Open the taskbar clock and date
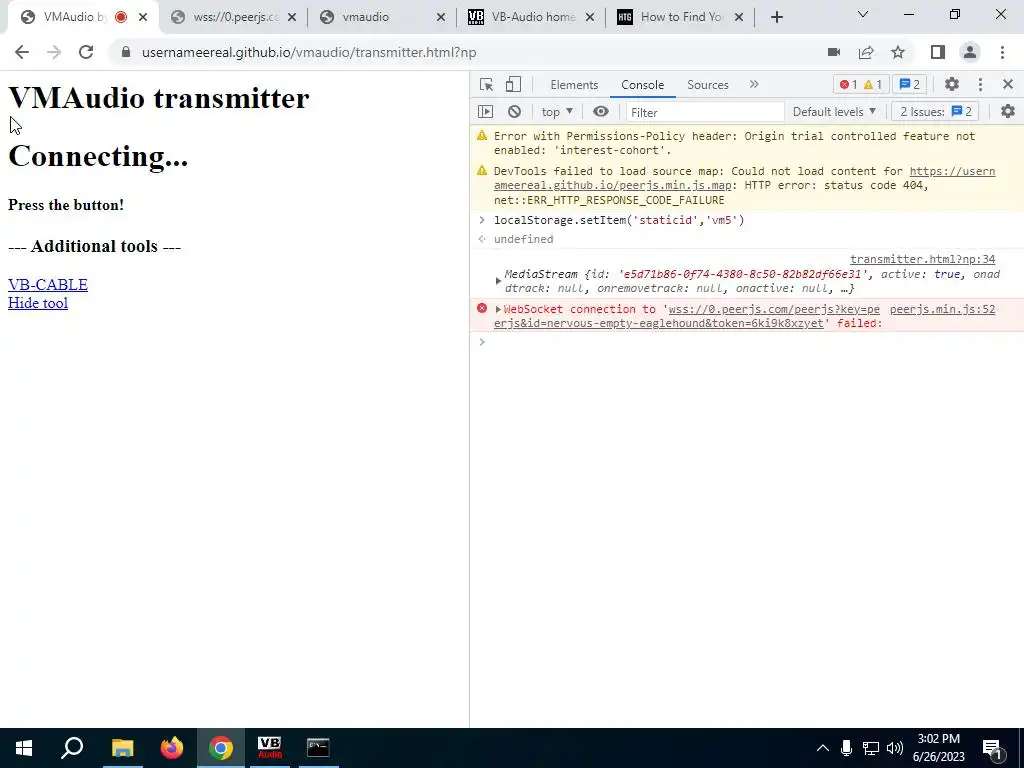Screen dimensions: 1024x768 point(938,748)
